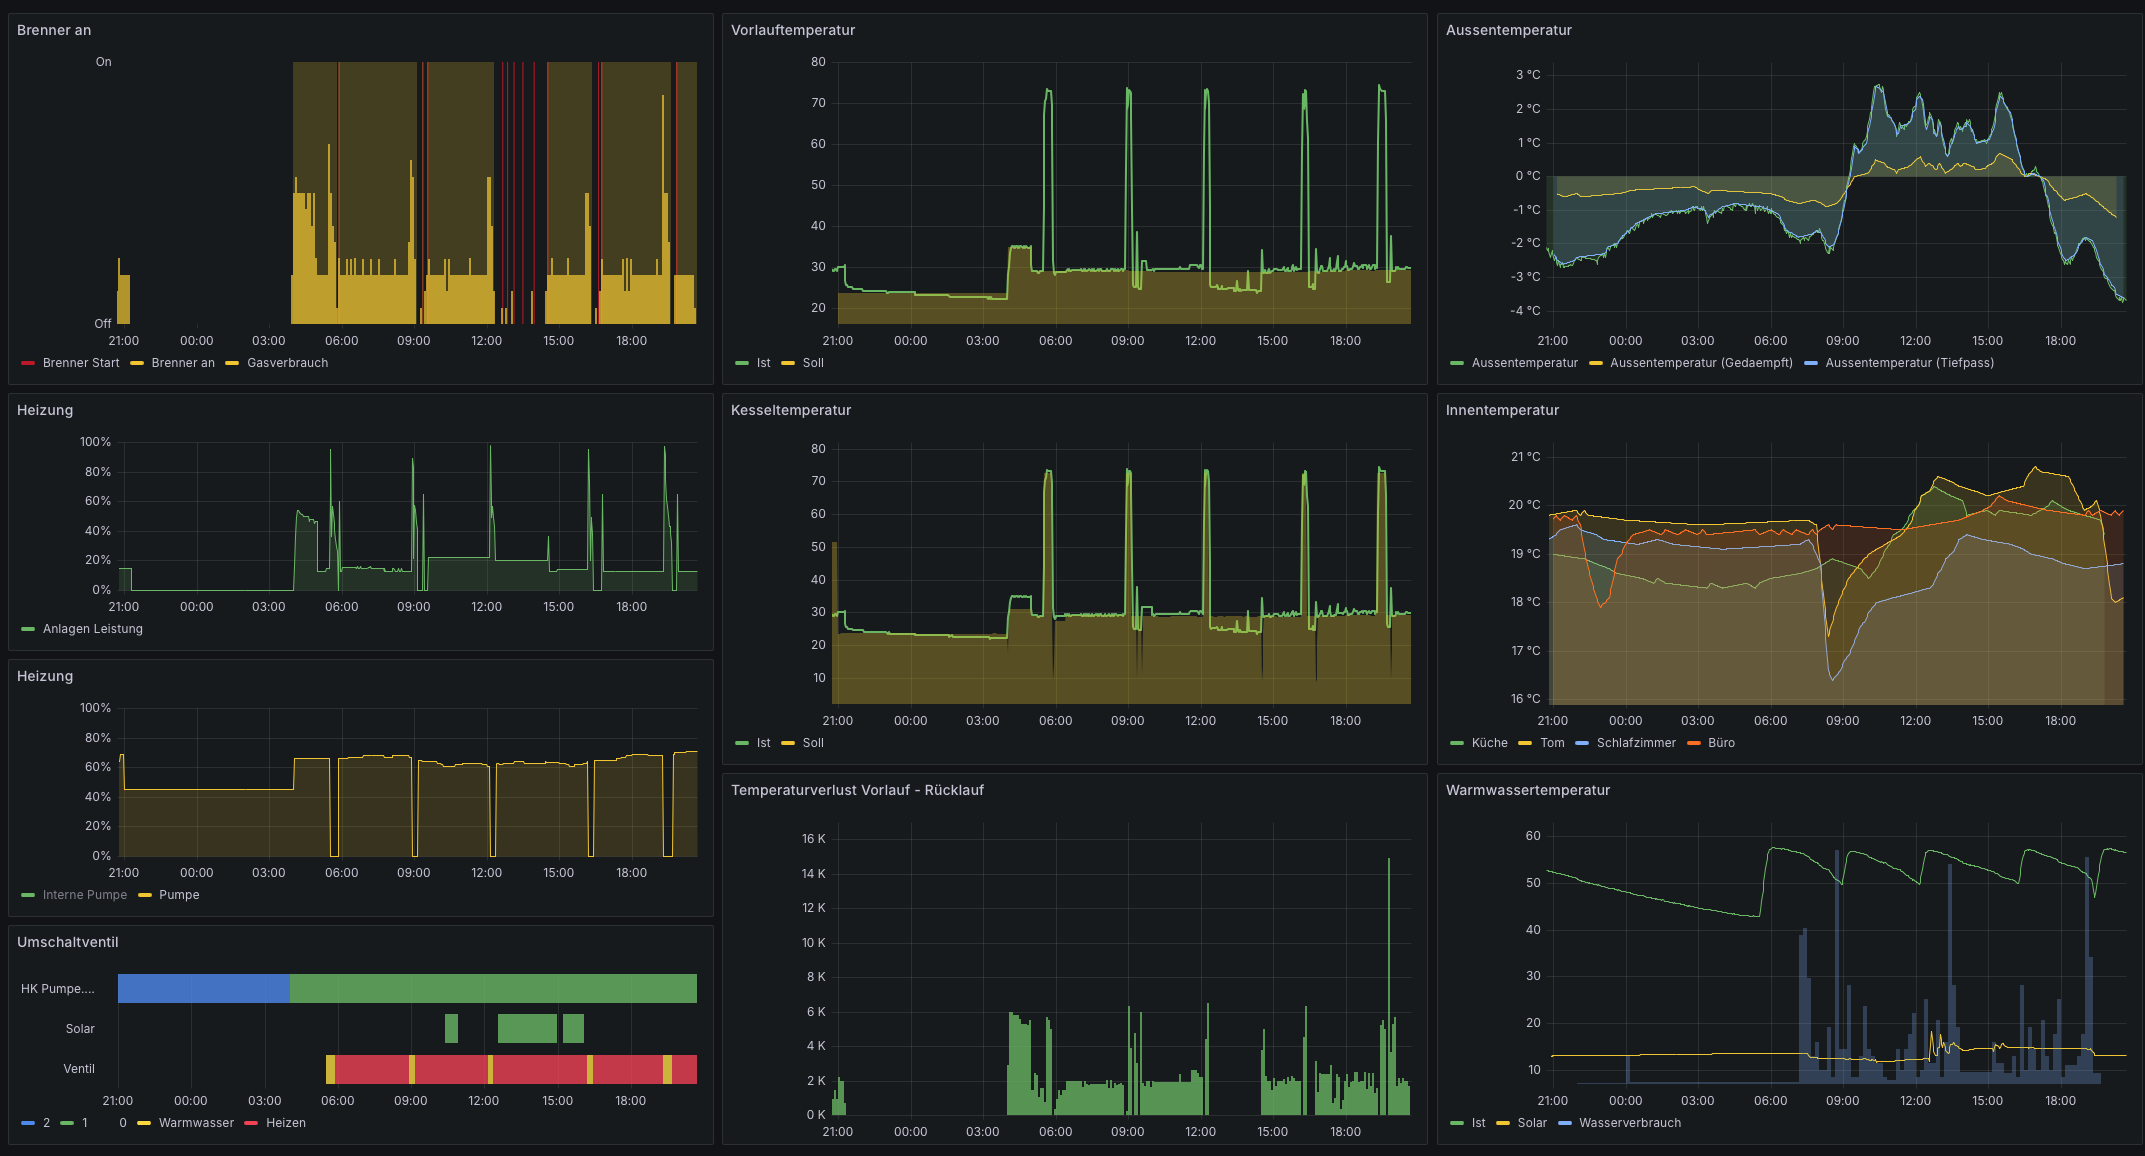2145x1156 pixels.
Task: Open the Temperaturverlust Vorlauf - Rücklauf title
Action: tap(857, 790)
